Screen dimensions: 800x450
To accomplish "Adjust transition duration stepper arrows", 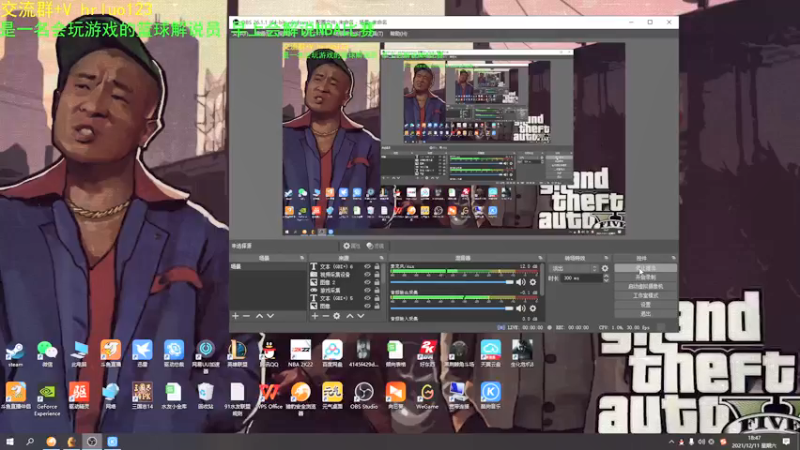I will tap(606, 279).
